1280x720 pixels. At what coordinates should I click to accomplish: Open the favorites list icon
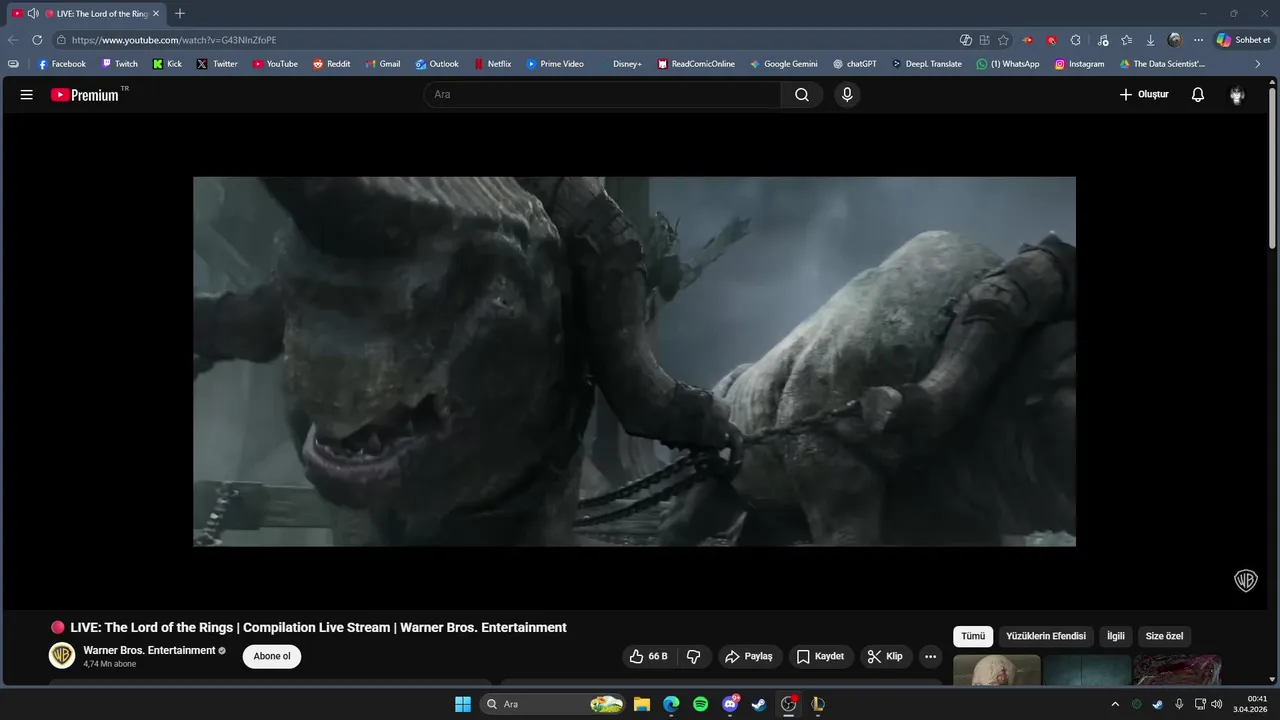[1127, 40]
